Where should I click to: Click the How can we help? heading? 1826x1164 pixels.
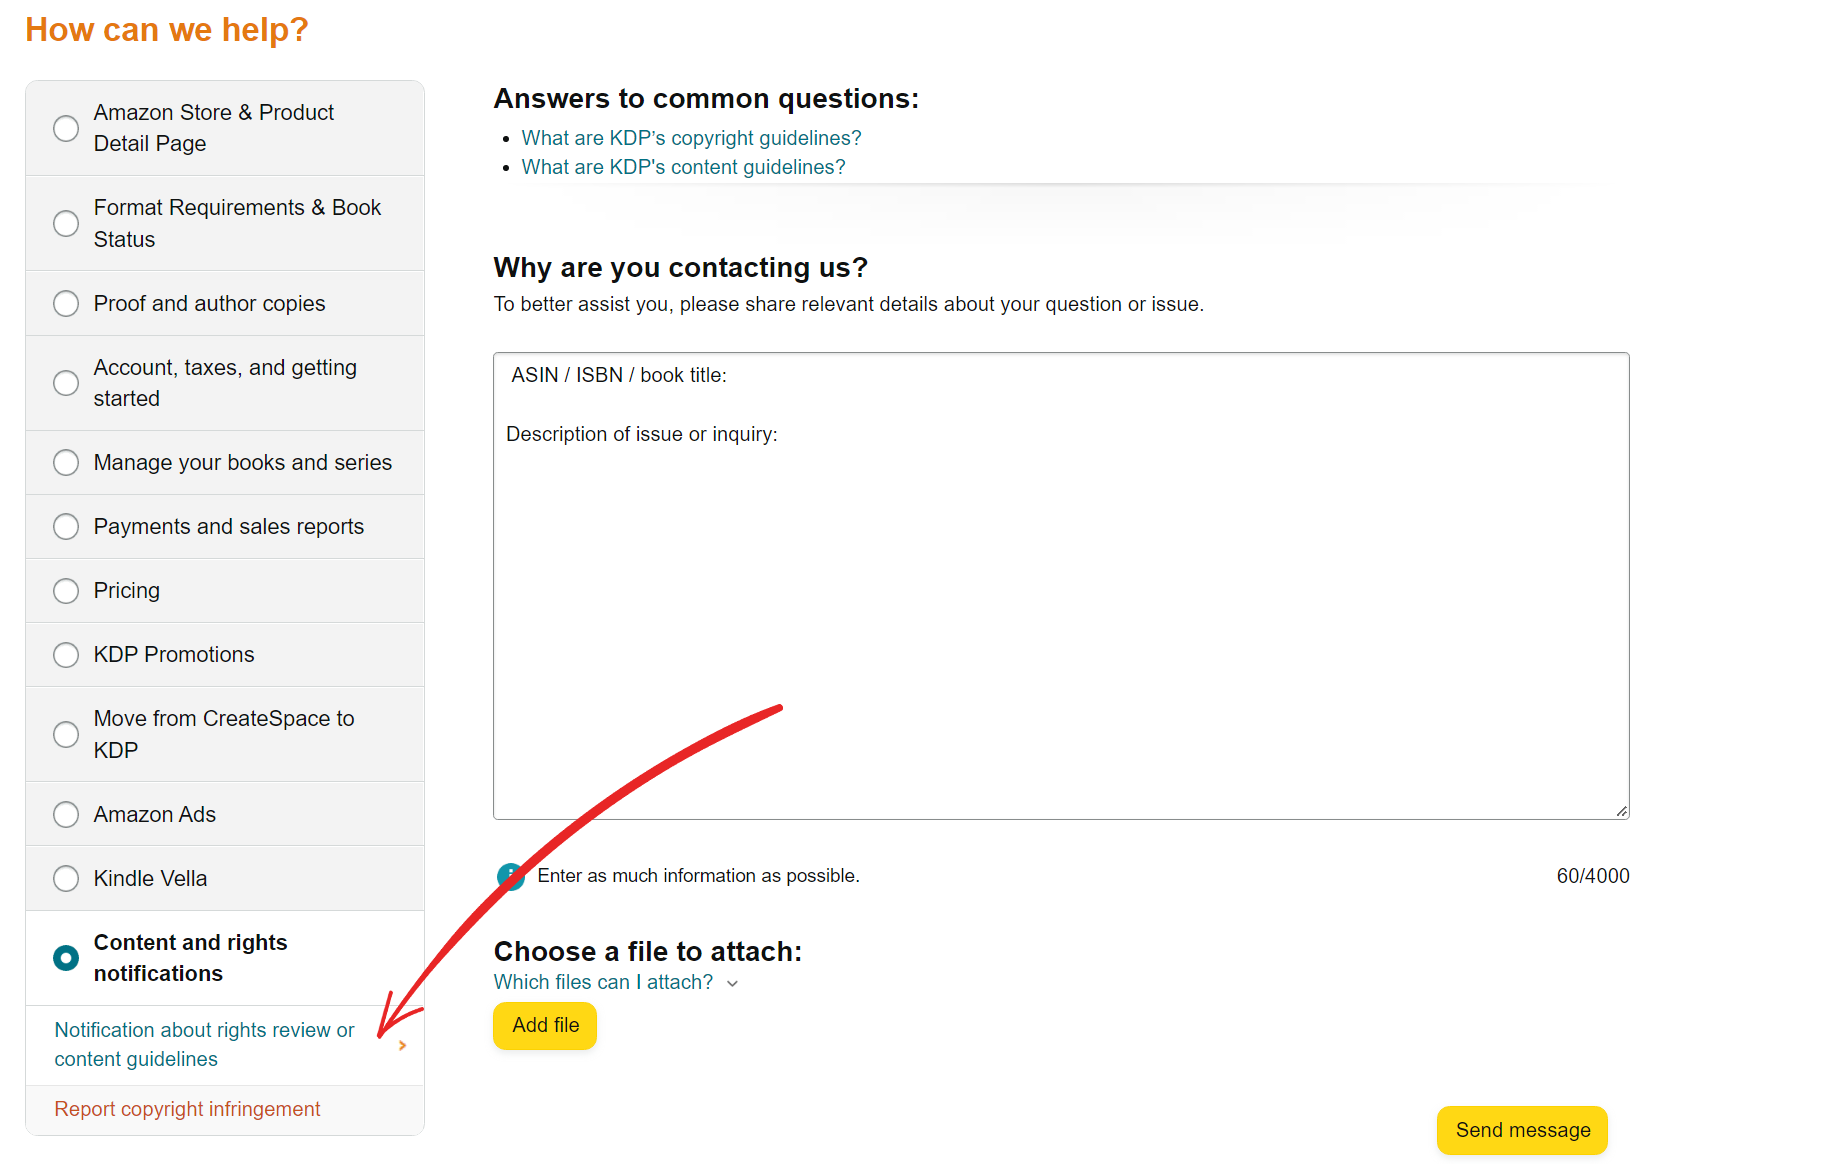pyautogui.click(x=167, y=30)
